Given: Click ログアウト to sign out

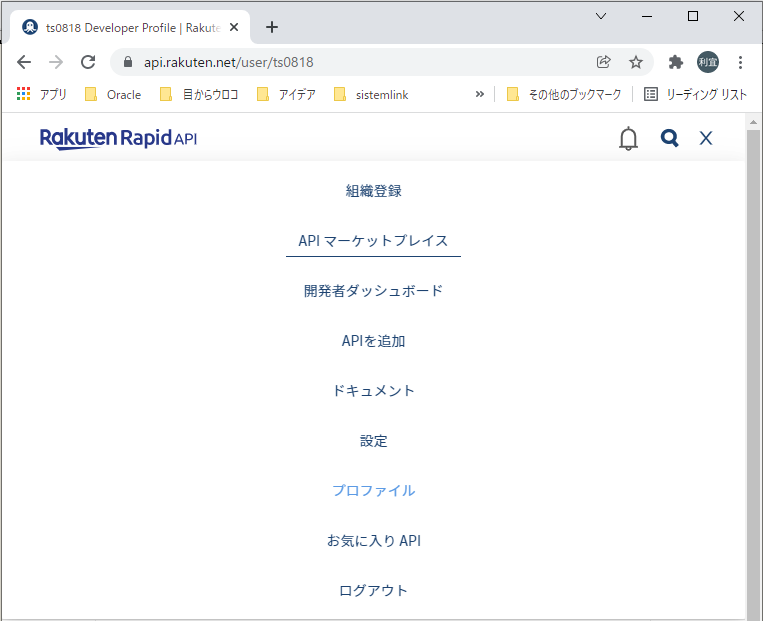Looking at the screenshot, I should coord(373,590).
